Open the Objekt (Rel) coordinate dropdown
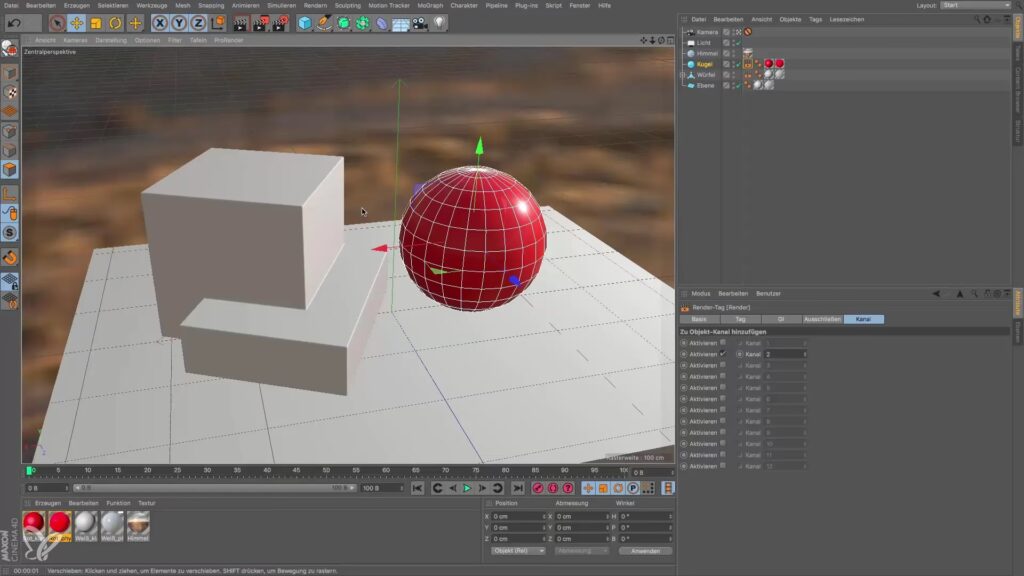The width and height of the screenshot is (1024, 576). click(x=518, y=551)
